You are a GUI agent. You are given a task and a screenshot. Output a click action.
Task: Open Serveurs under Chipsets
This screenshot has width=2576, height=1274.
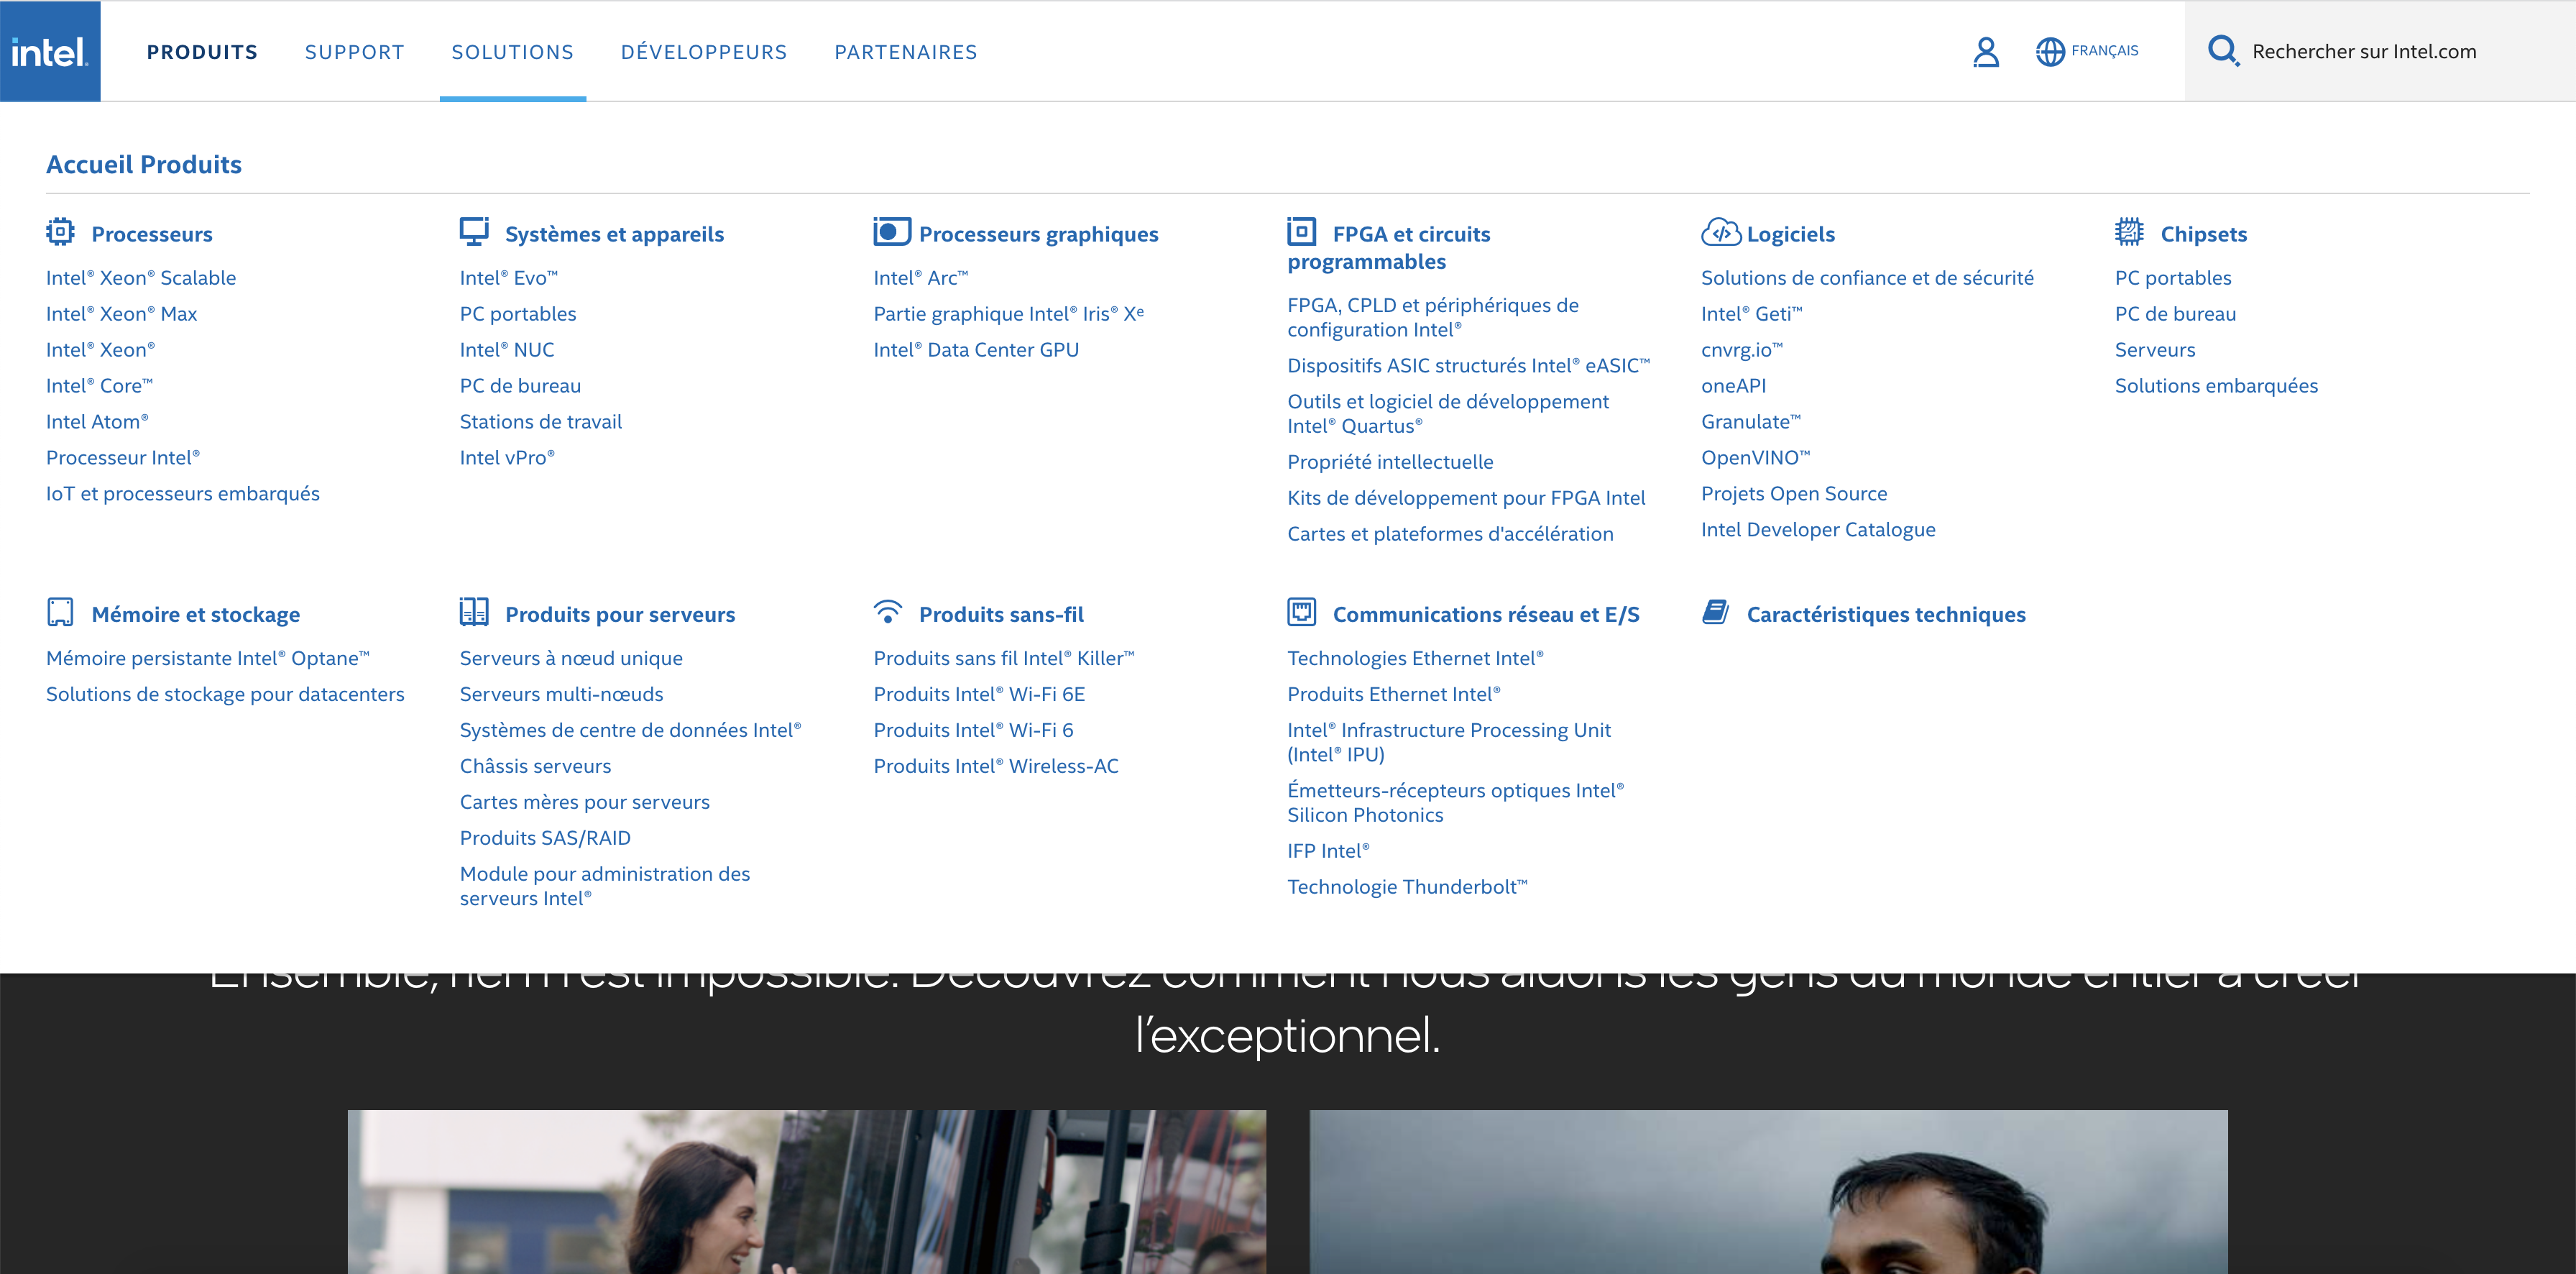pos(2155,350)
